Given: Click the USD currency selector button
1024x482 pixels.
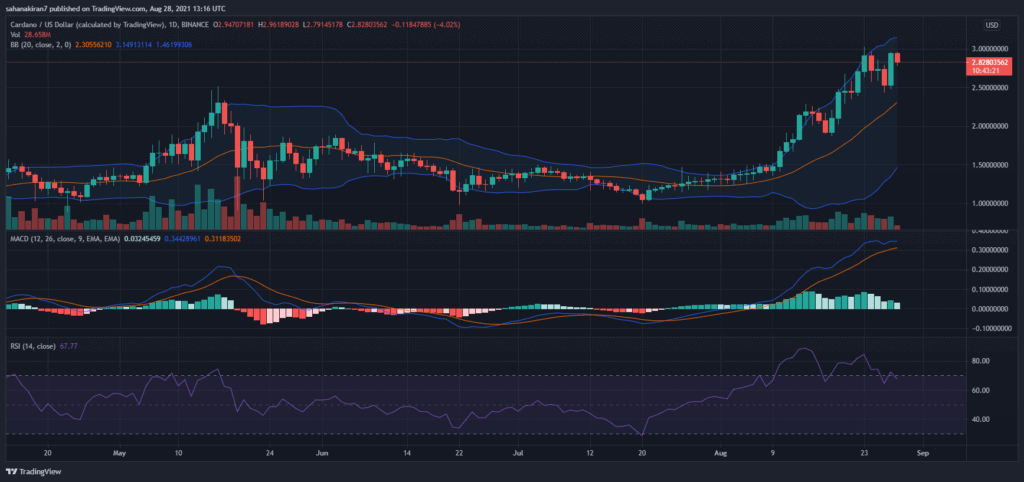Looking at the screenshot, I should coord(992,25).
